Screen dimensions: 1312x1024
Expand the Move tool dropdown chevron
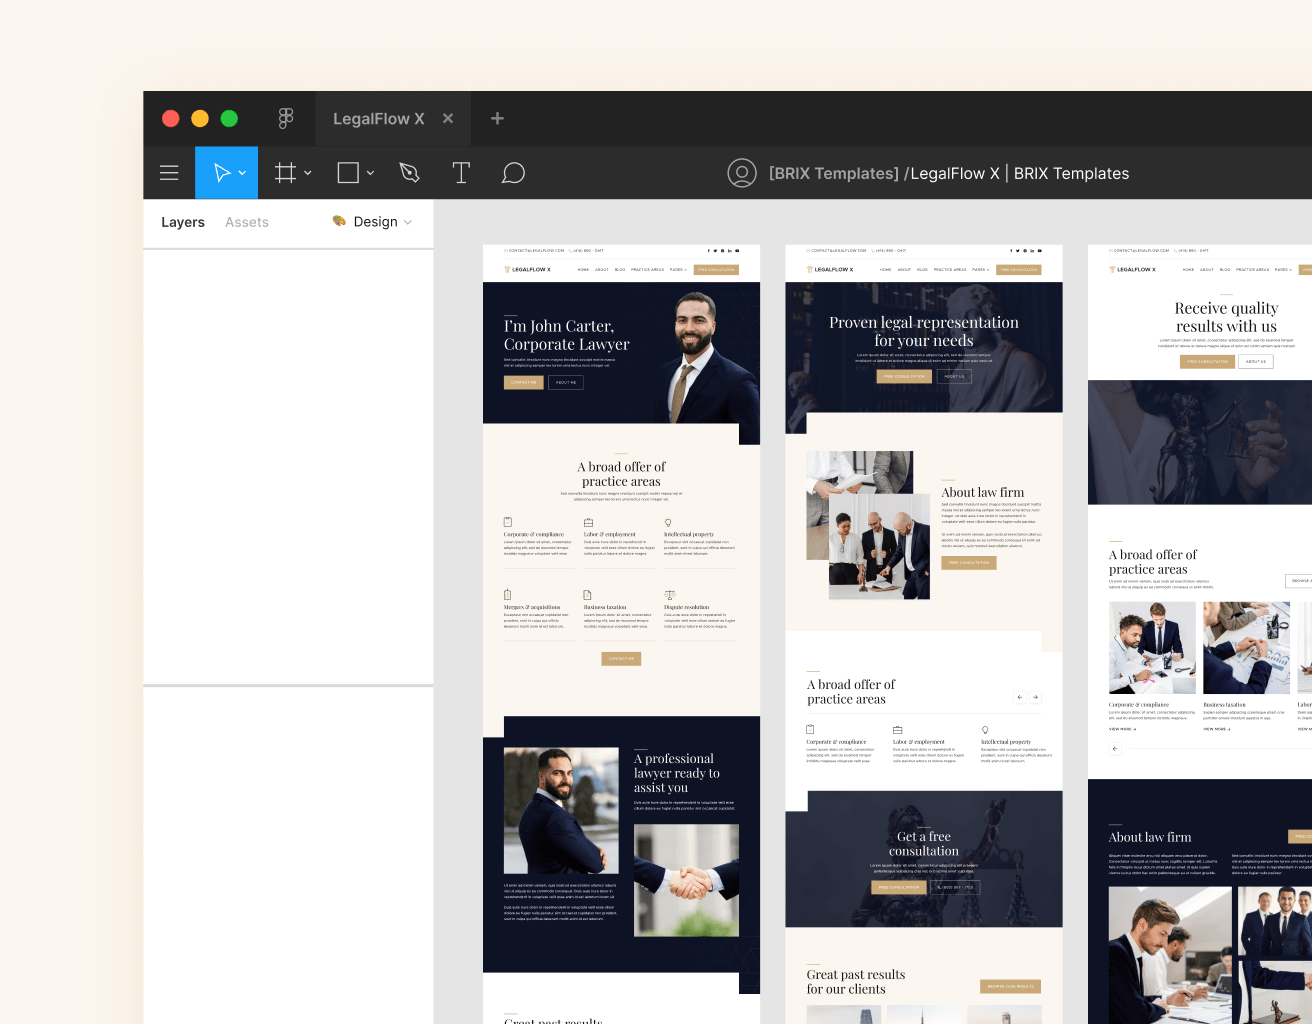click(x=240, y=172)
